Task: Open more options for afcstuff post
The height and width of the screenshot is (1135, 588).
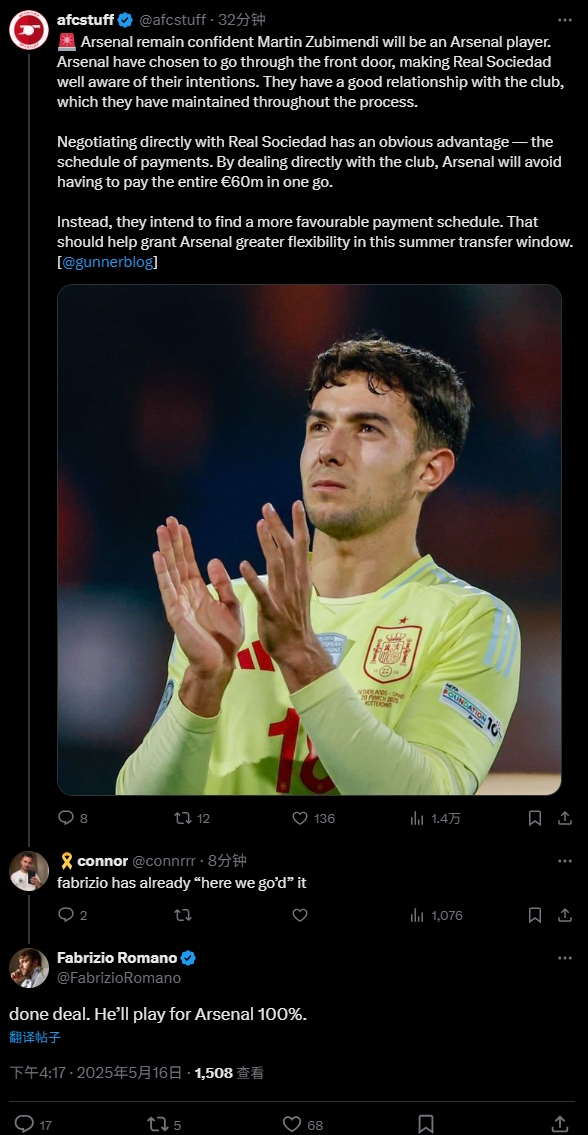Action: tap(565, 20)
